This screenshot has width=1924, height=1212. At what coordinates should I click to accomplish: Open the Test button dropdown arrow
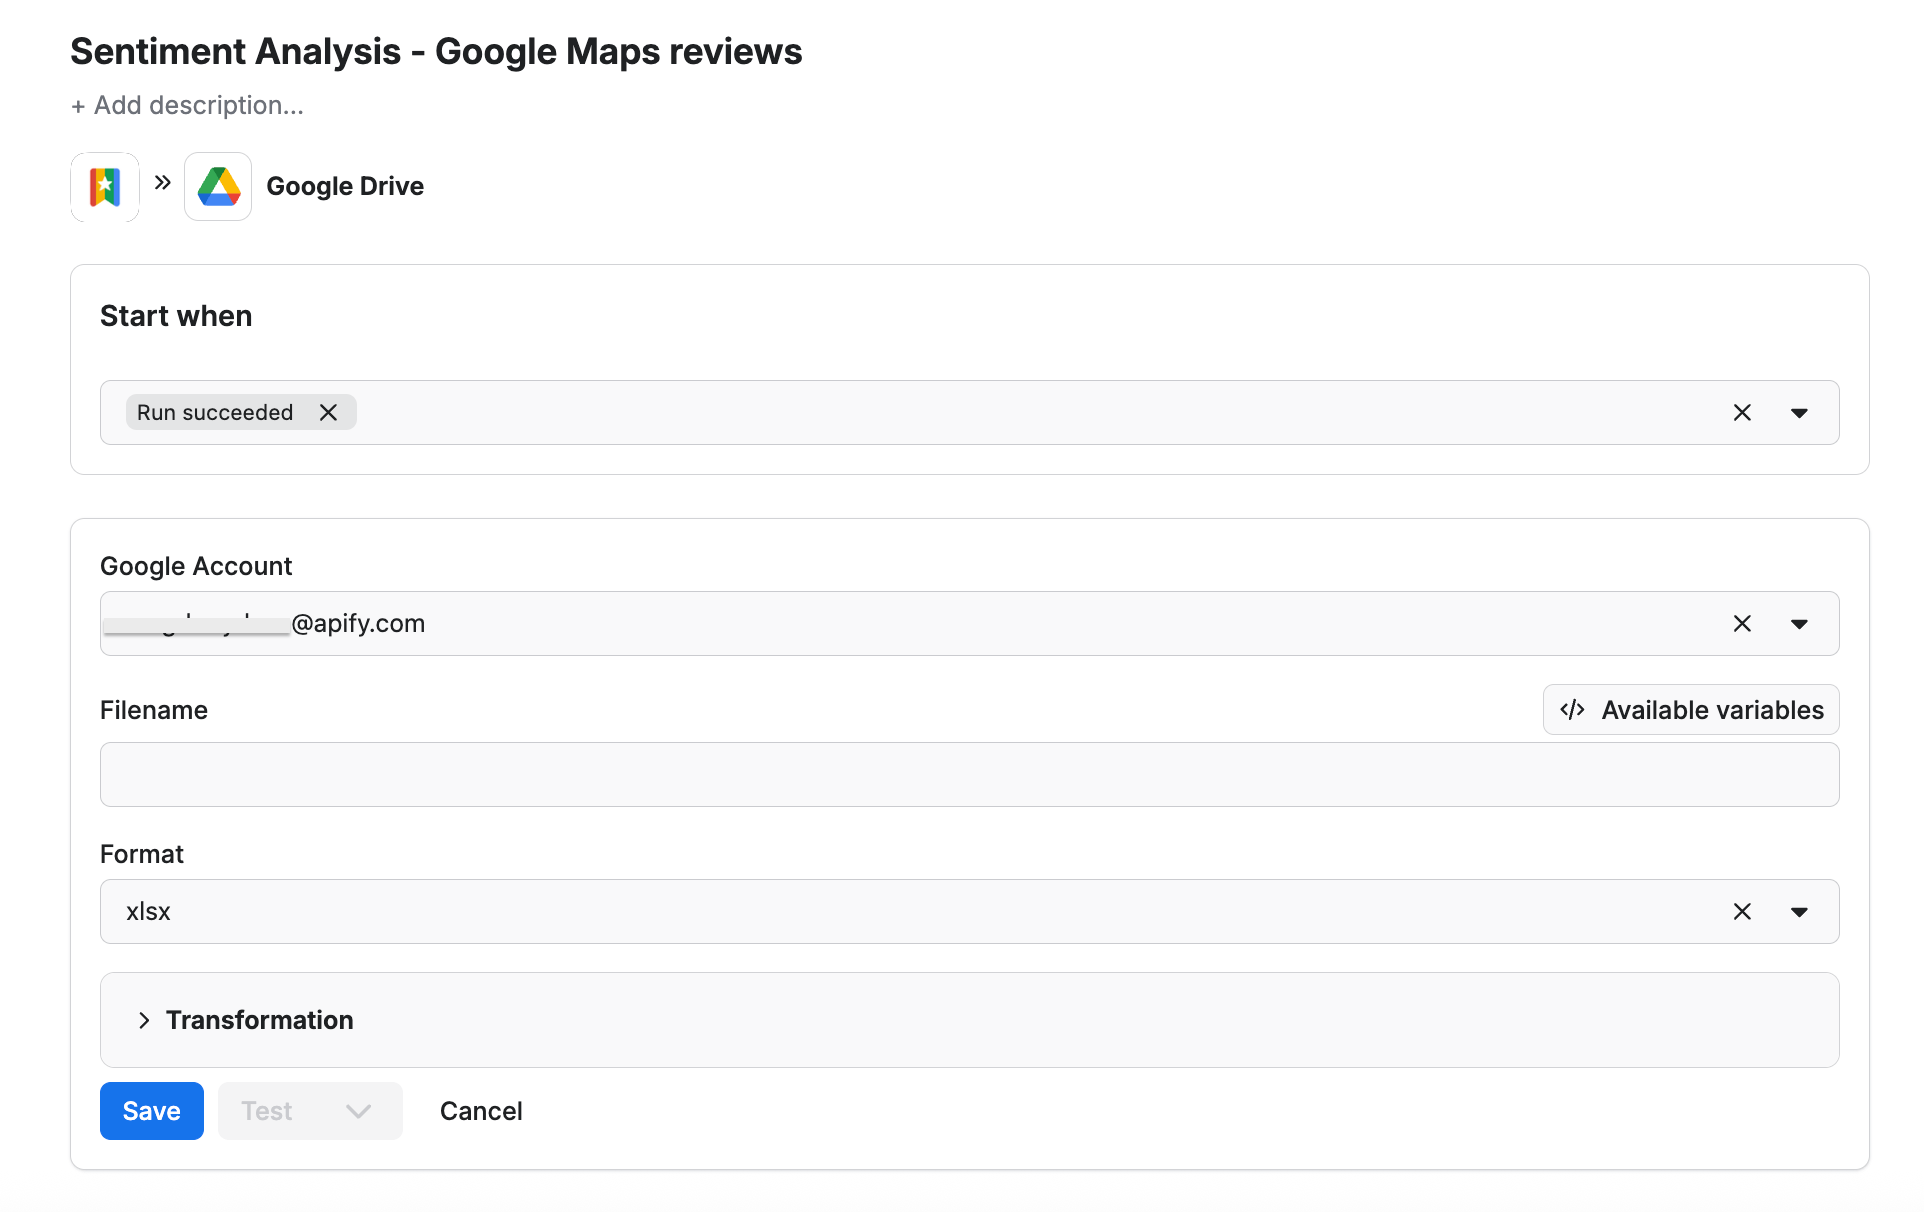pyautogui.click(x=357, y=1110)
